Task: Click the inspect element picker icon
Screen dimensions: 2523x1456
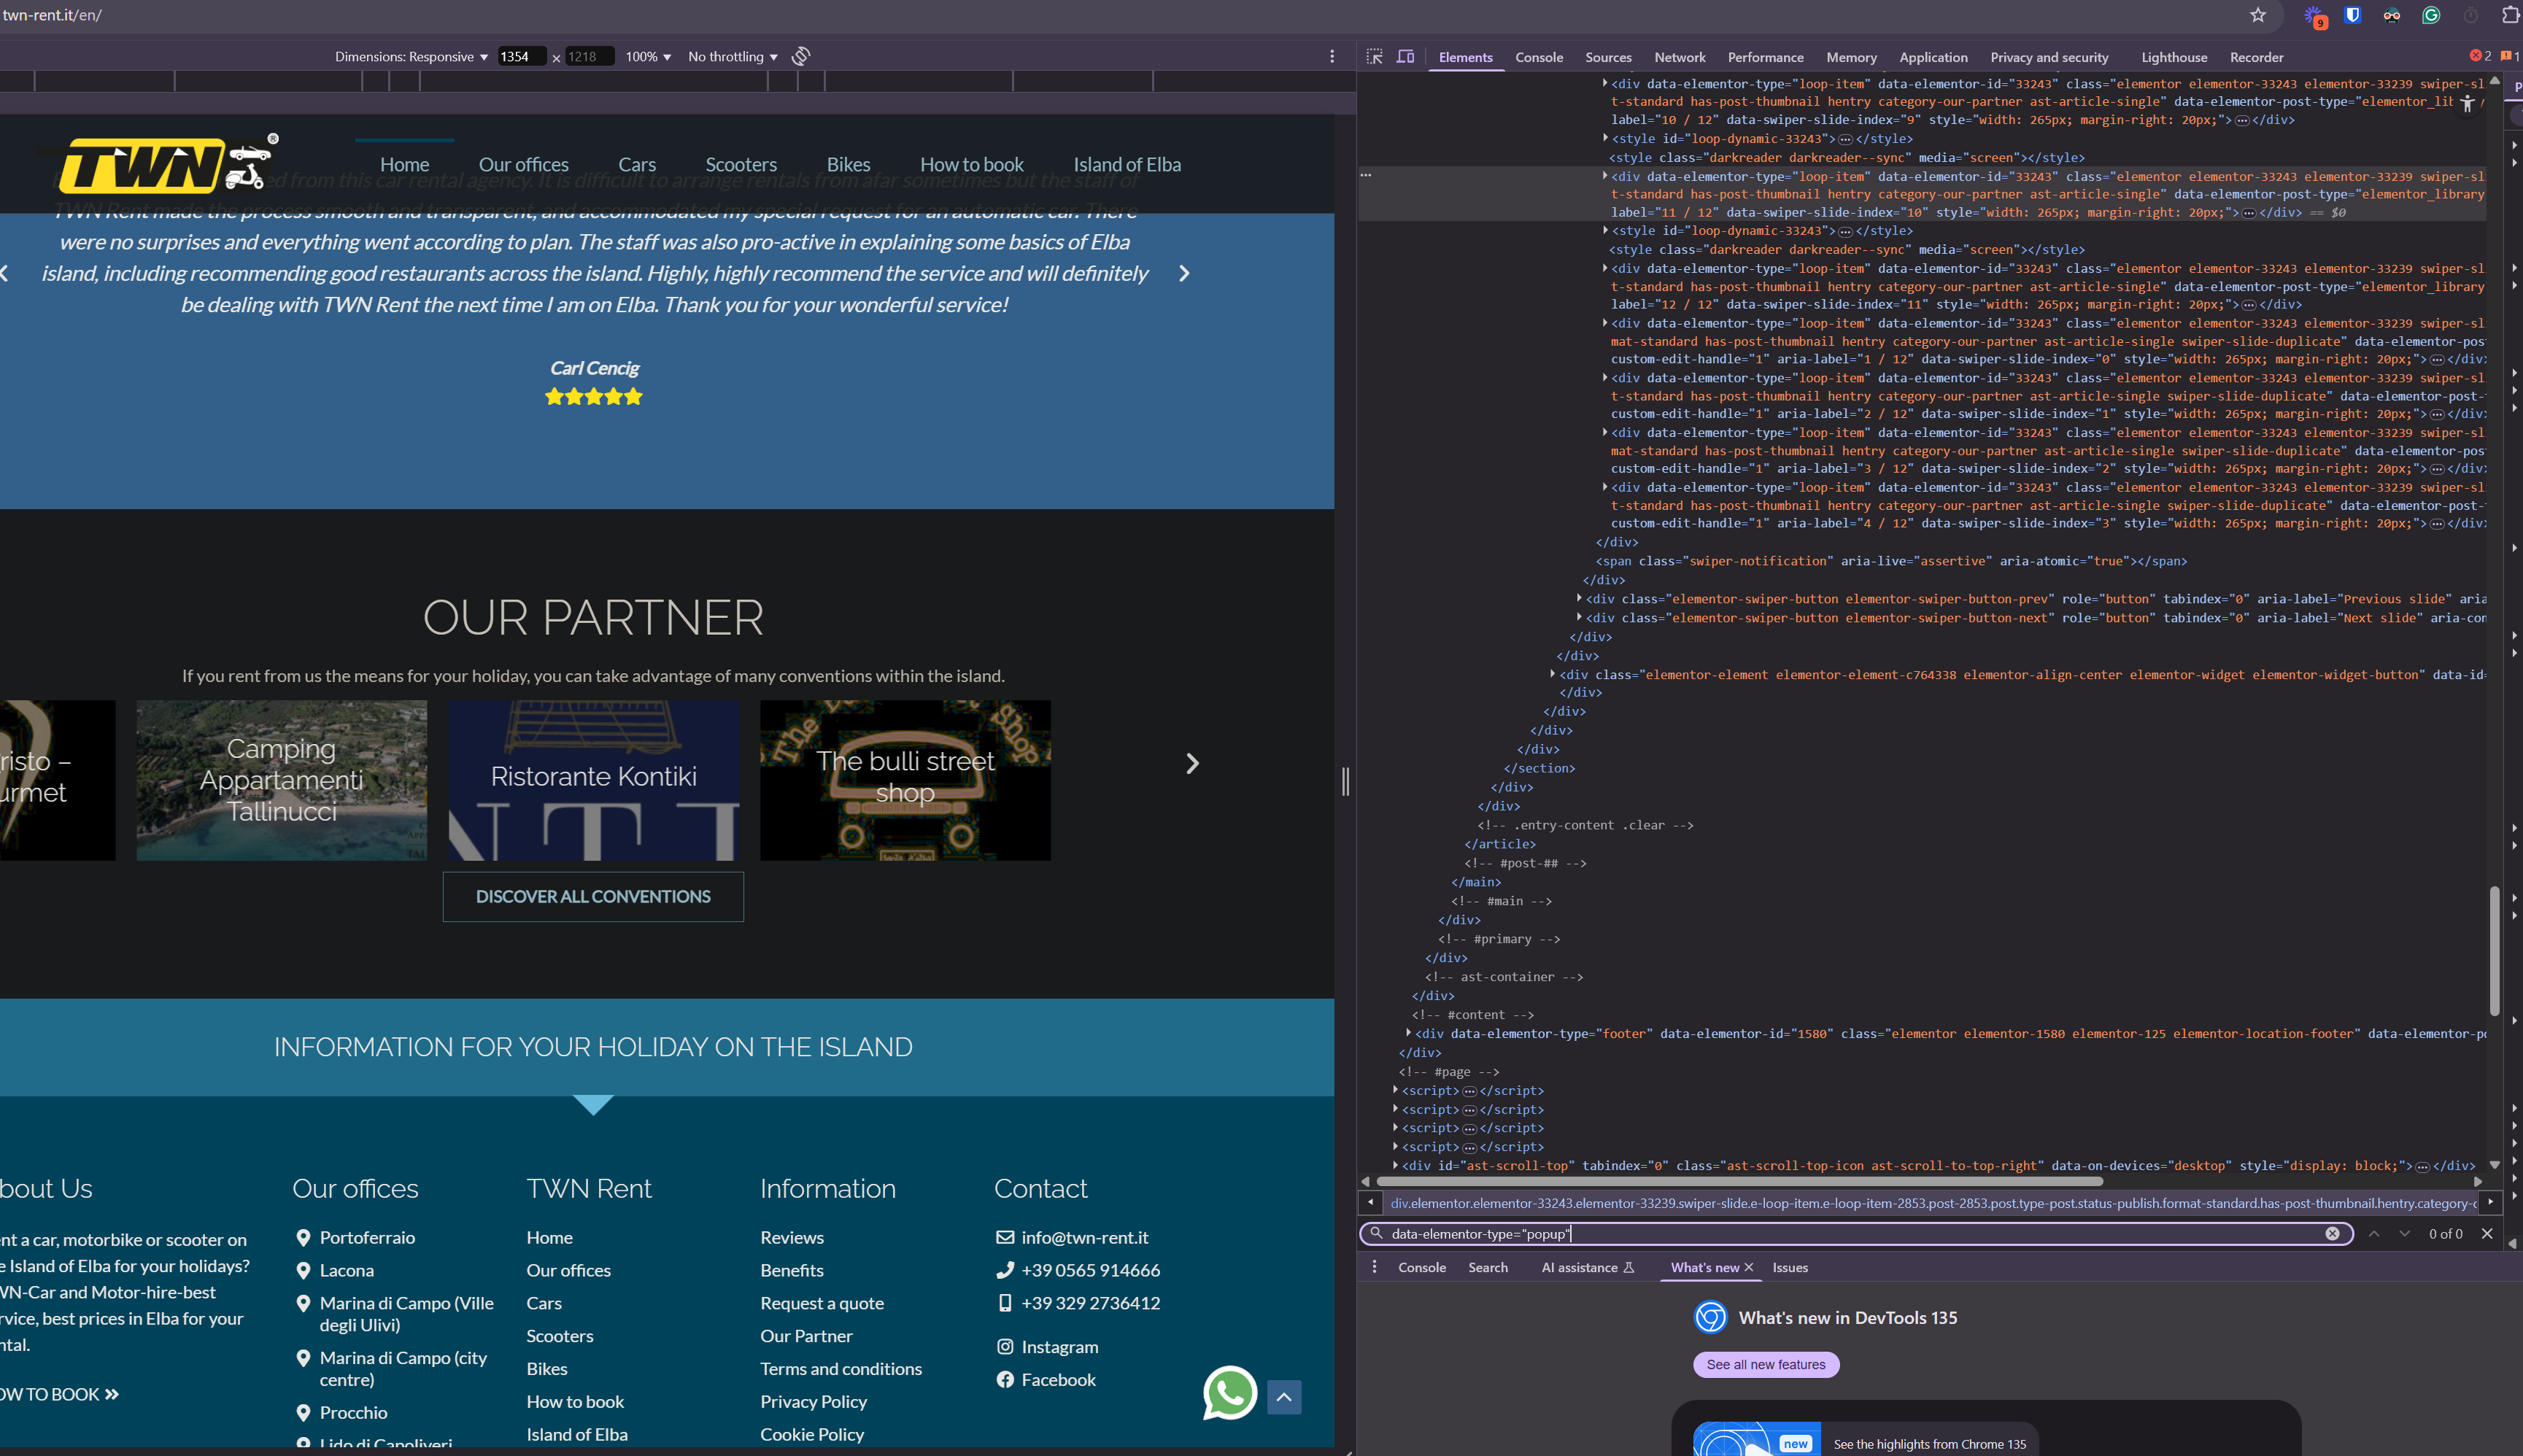Action: (1375, 57)
